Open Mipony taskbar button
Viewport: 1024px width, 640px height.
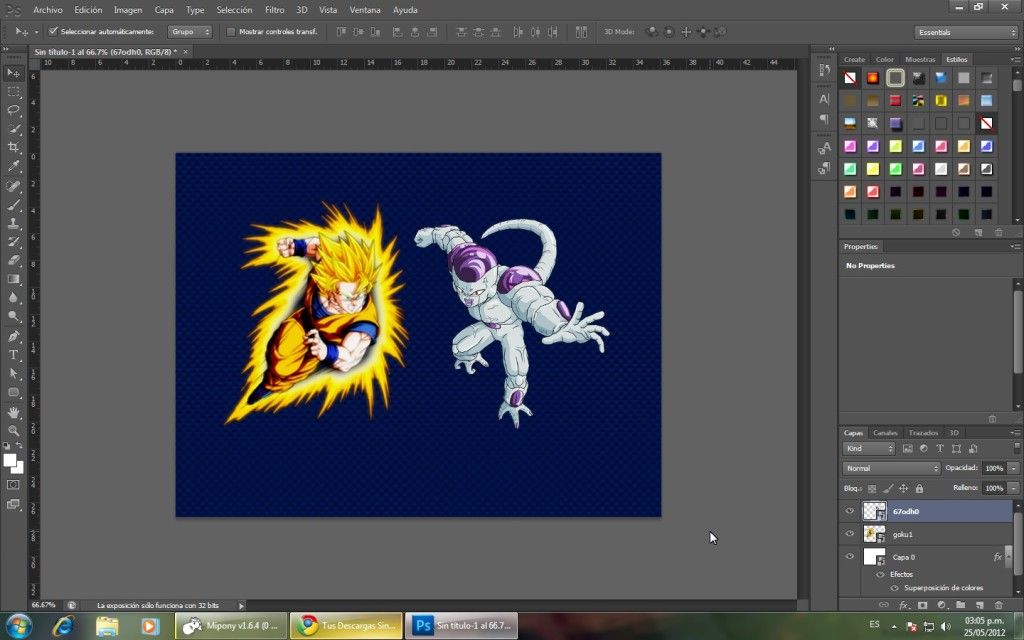(x=231, y=626)
